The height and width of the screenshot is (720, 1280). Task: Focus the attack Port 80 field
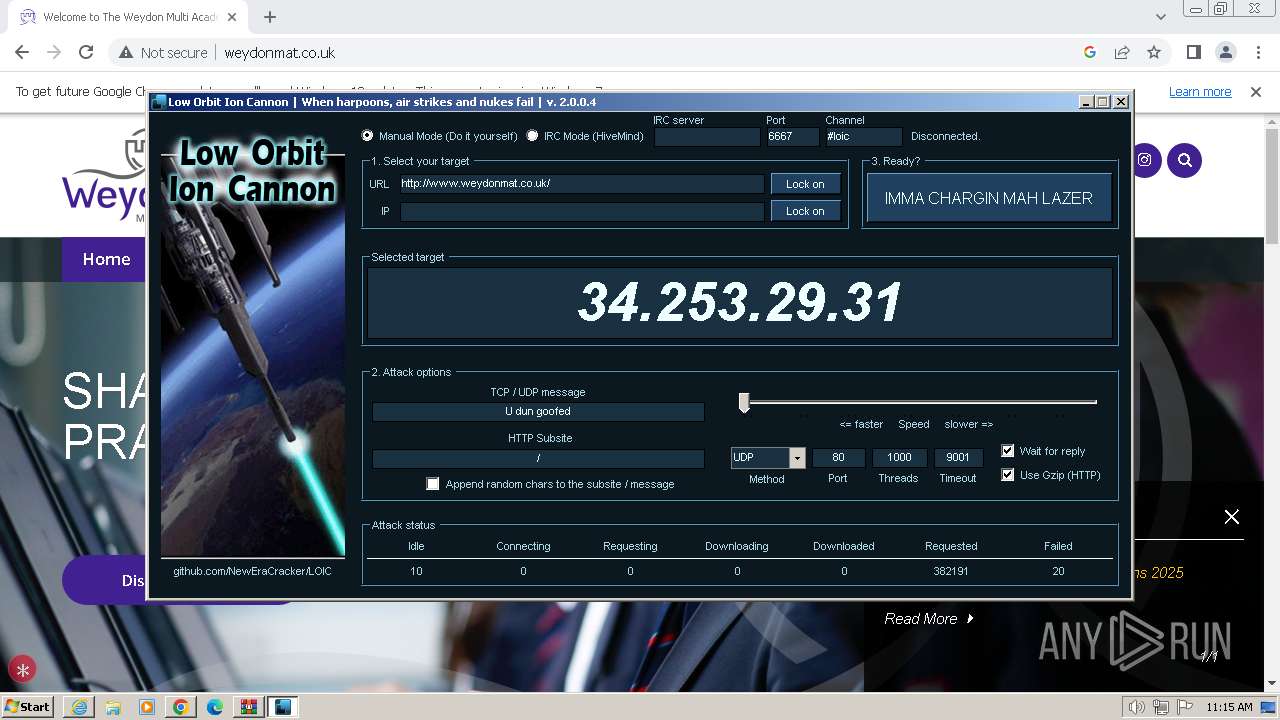(838, 458)
